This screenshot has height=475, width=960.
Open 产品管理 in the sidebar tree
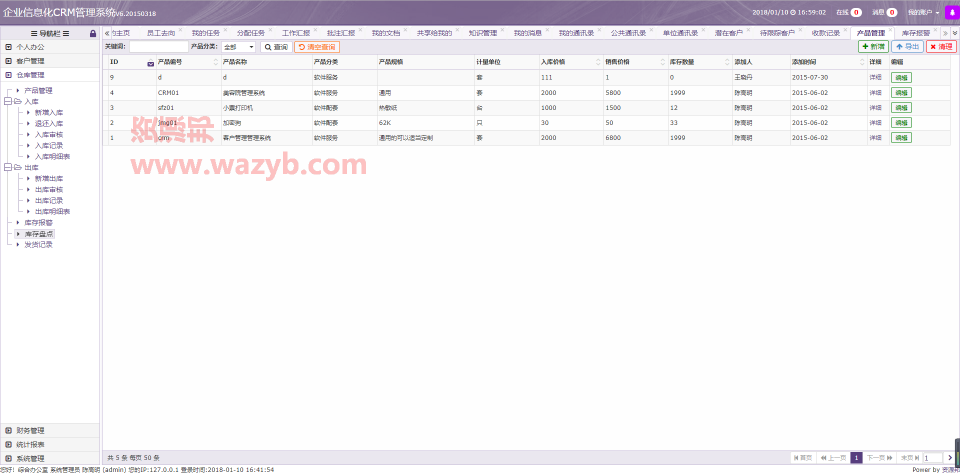tap(39, 91)
